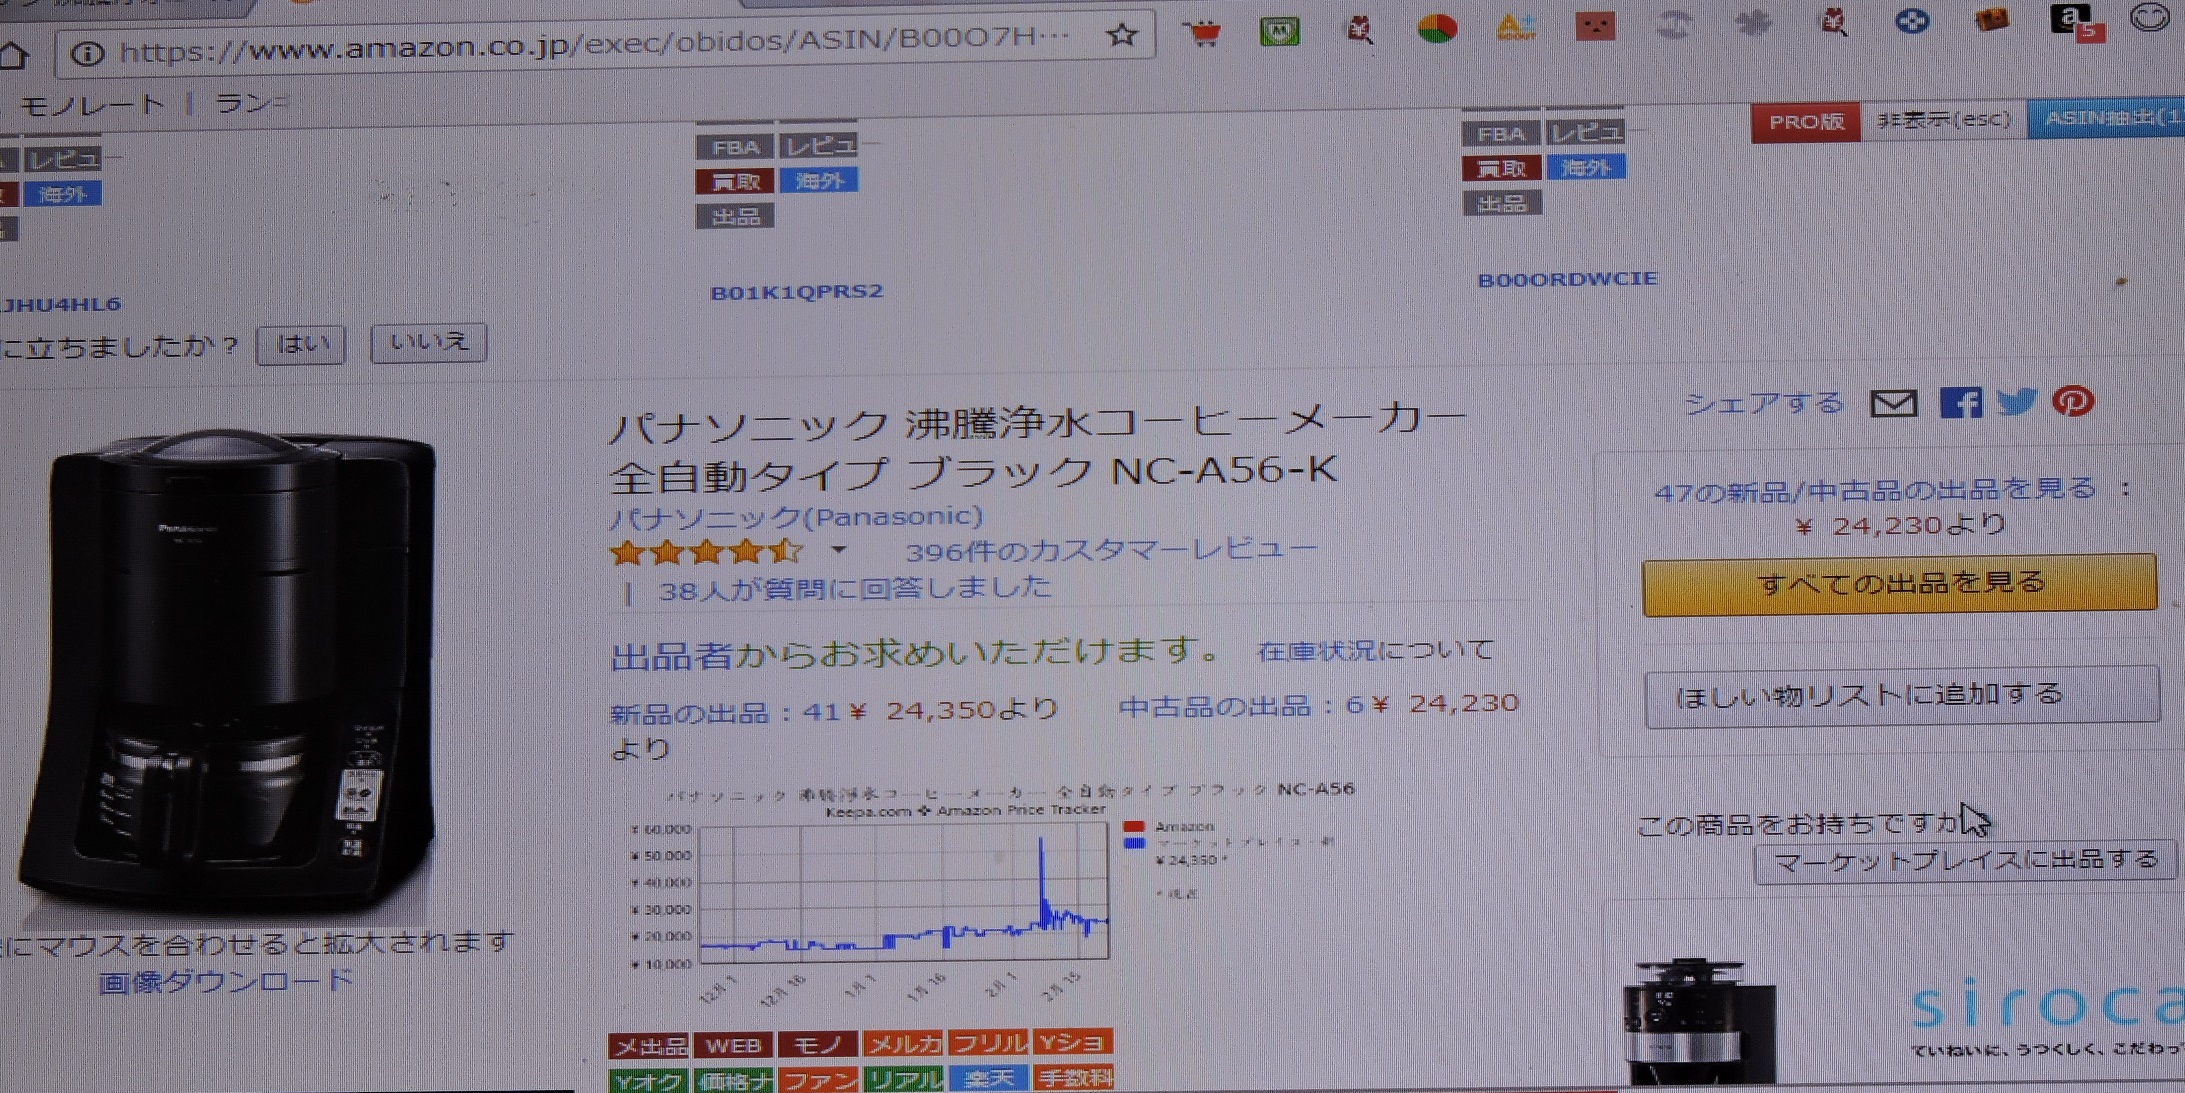Open the brown wallet extension icon

[1991, 20]
